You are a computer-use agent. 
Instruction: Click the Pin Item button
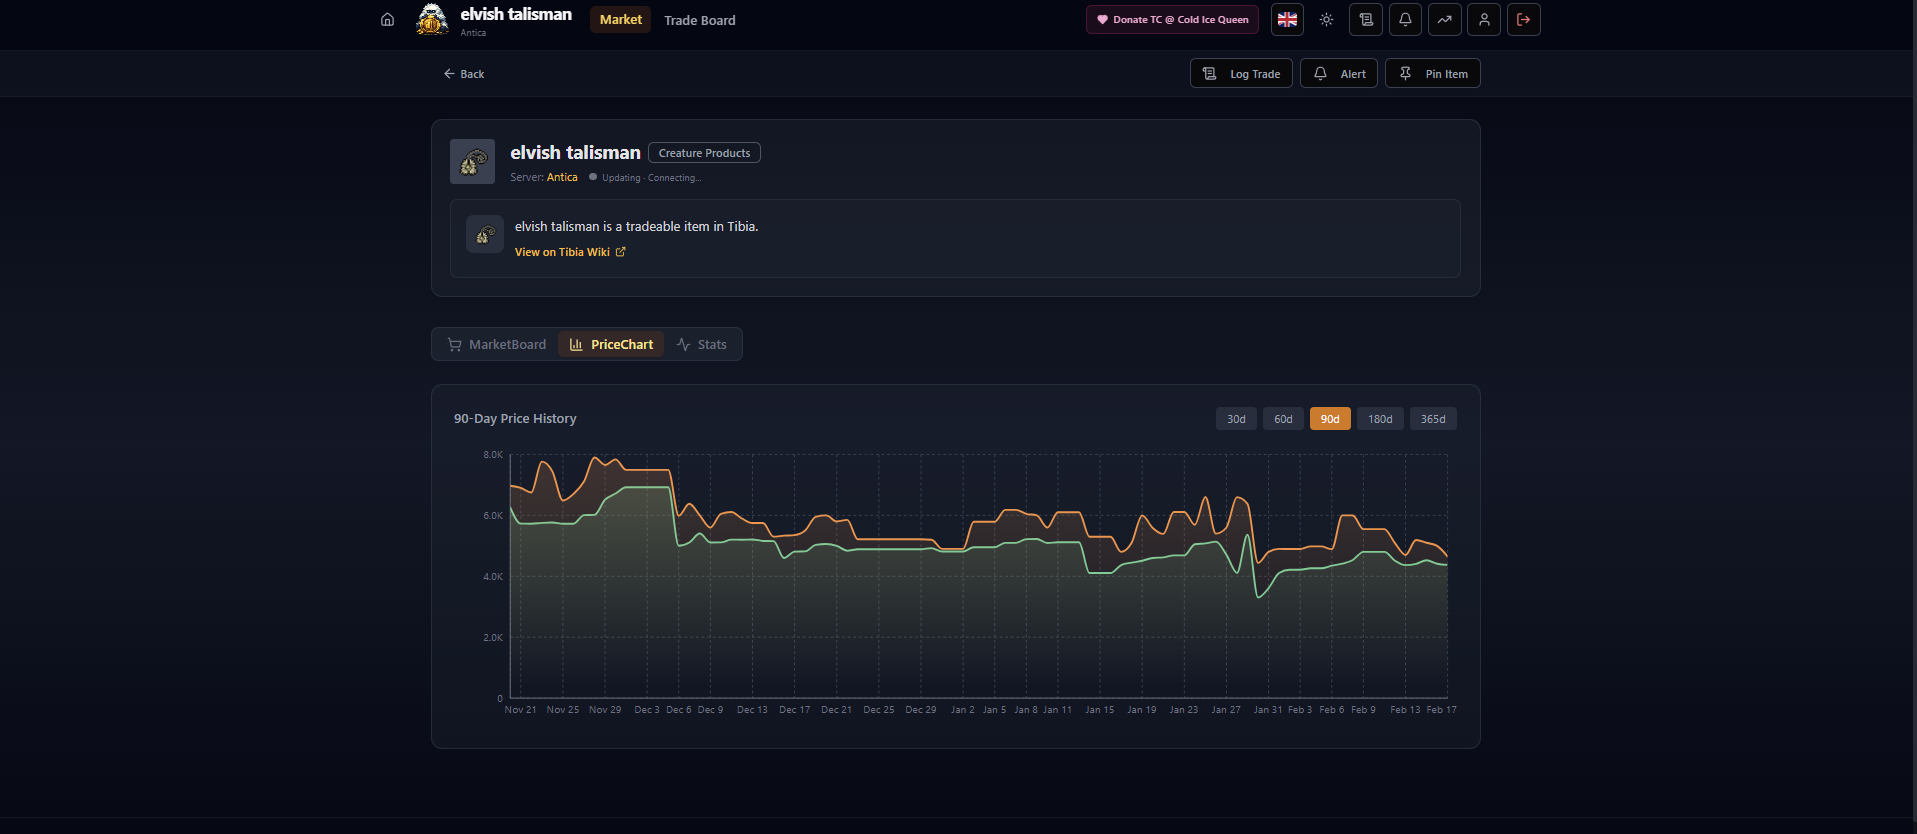[x=1432, y=73]
